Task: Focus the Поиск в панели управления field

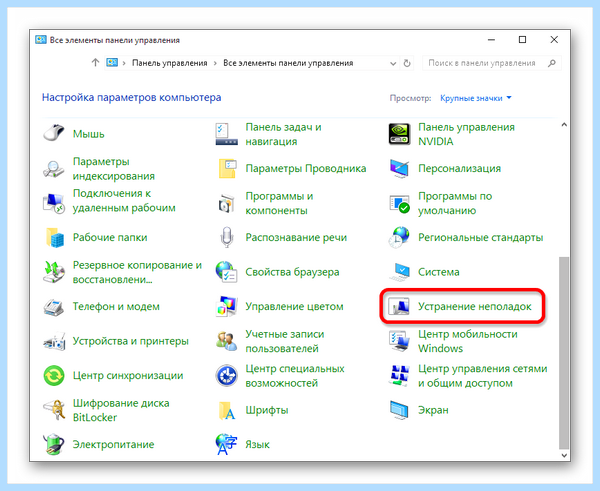Action: pos(492,63)
